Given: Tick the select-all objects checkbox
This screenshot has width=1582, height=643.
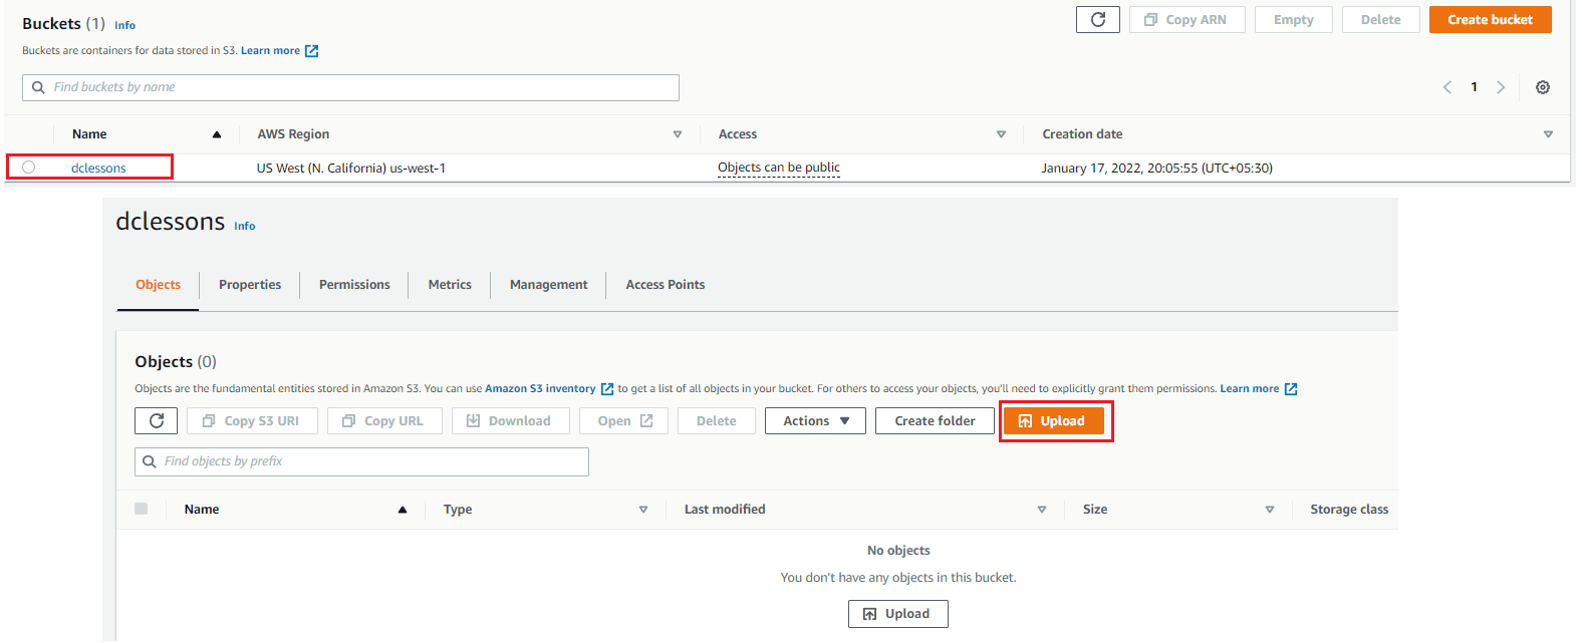Looking at the screenshot, I should pos(141,509).
